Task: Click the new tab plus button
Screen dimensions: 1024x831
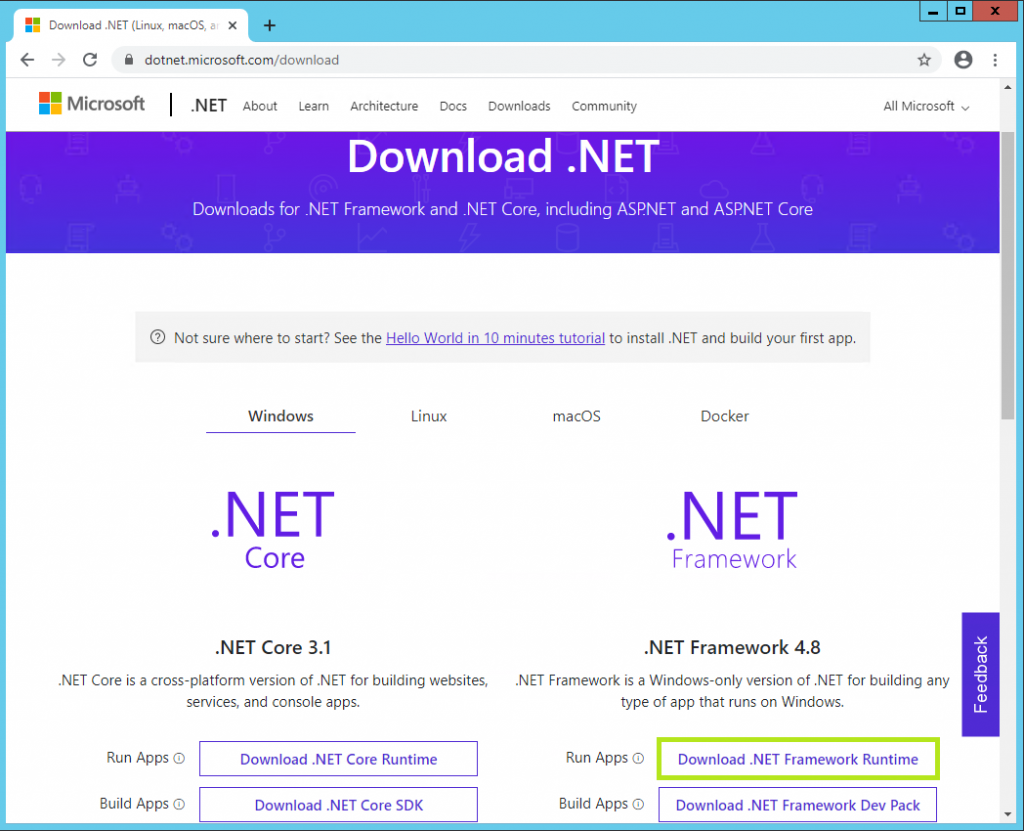Action: point(268,26)
